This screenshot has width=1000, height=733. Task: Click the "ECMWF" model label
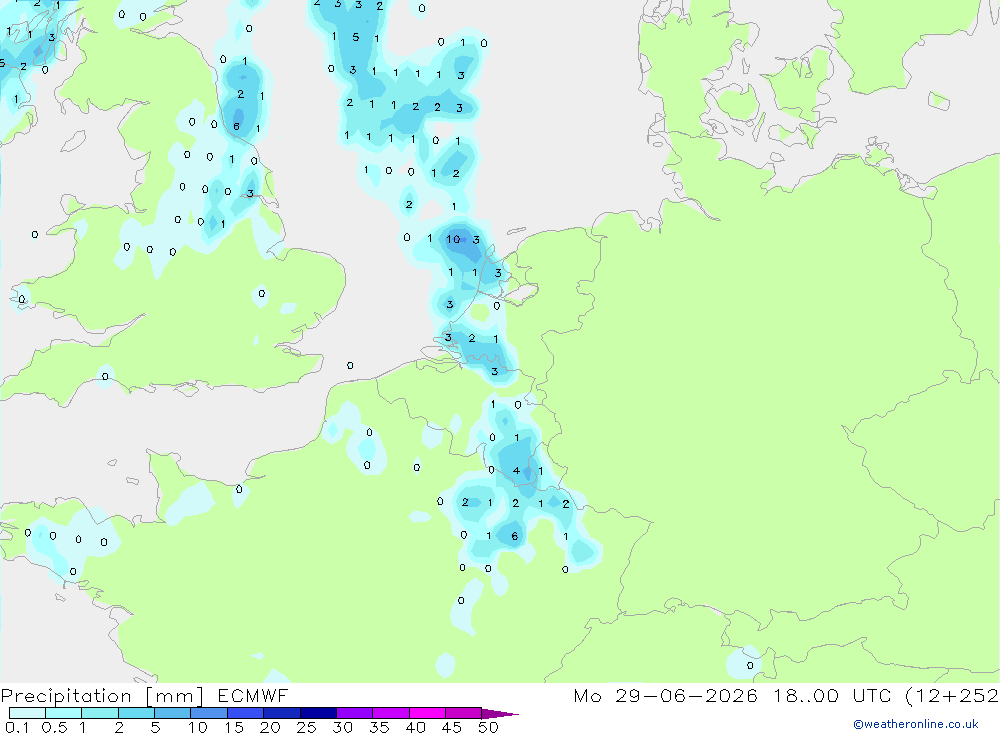(x=253, y=695)
